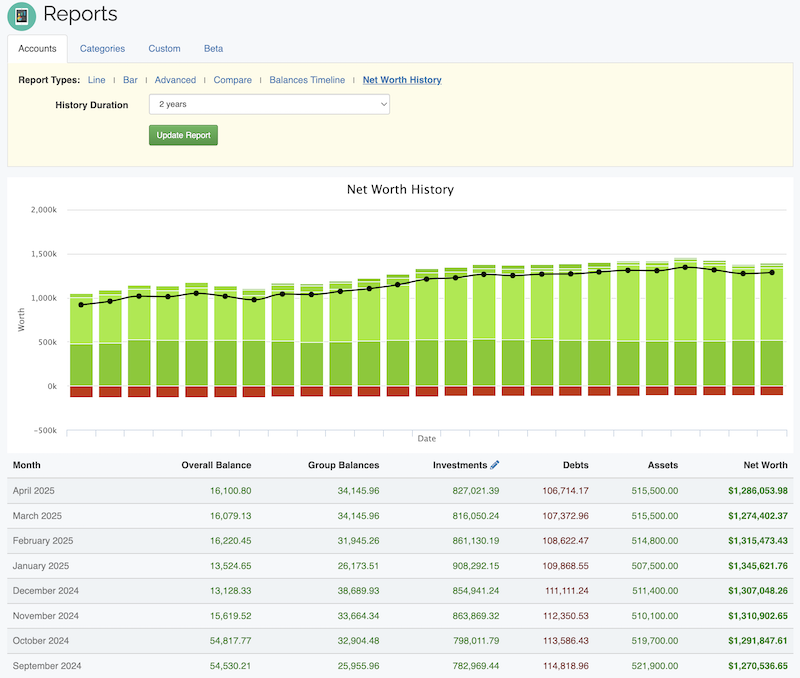Click the Debts column header

pyautogui.click(x=575, y=465)
